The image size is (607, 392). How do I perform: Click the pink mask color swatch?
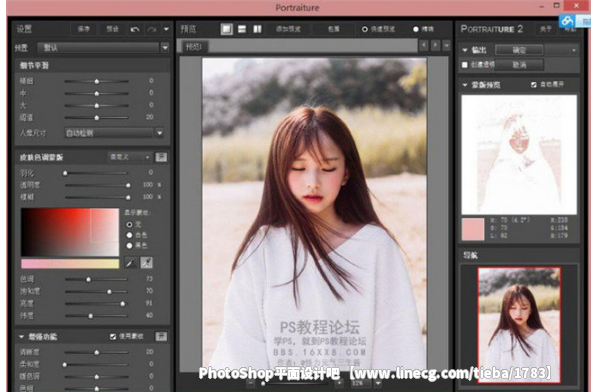point(473,229)
